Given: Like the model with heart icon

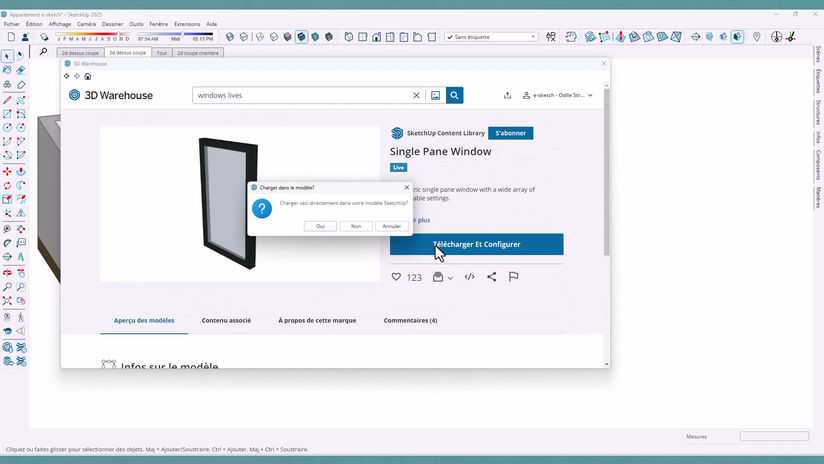Looking at the screenshot, I should point(396,277).
